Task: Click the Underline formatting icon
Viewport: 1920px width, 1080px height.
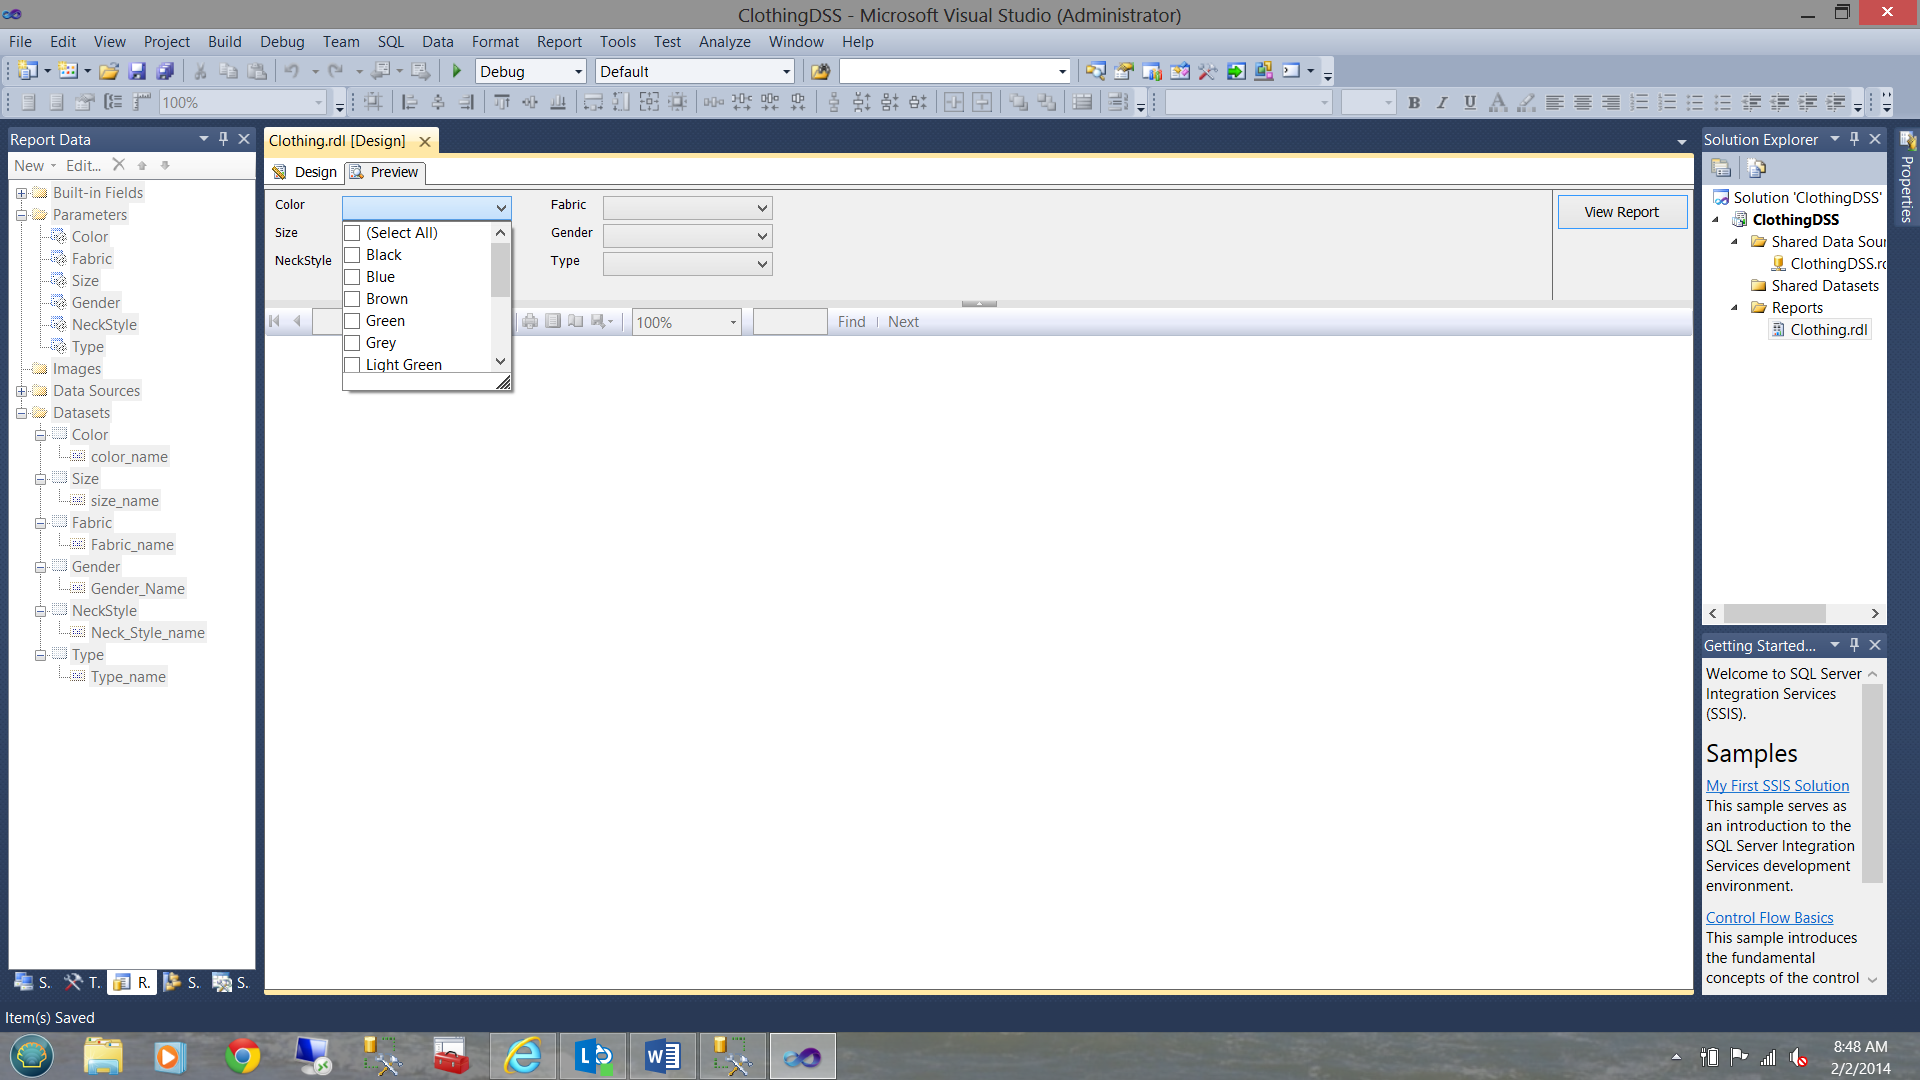Action: (1470, 102)
